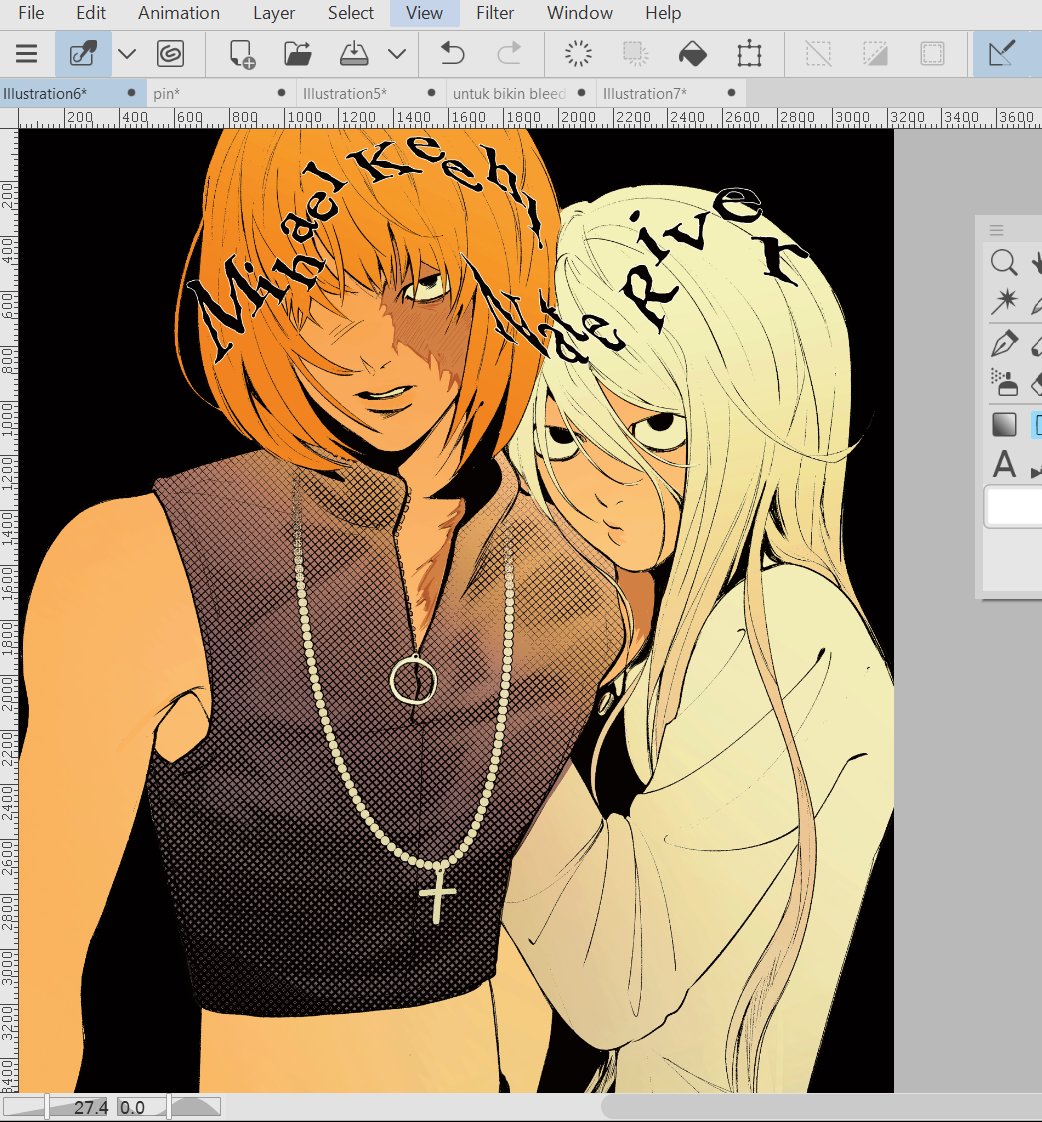Viewport: 1042px width, 1122px height.
Task: Click the Invert selected area icon
Action: point(875,54)
